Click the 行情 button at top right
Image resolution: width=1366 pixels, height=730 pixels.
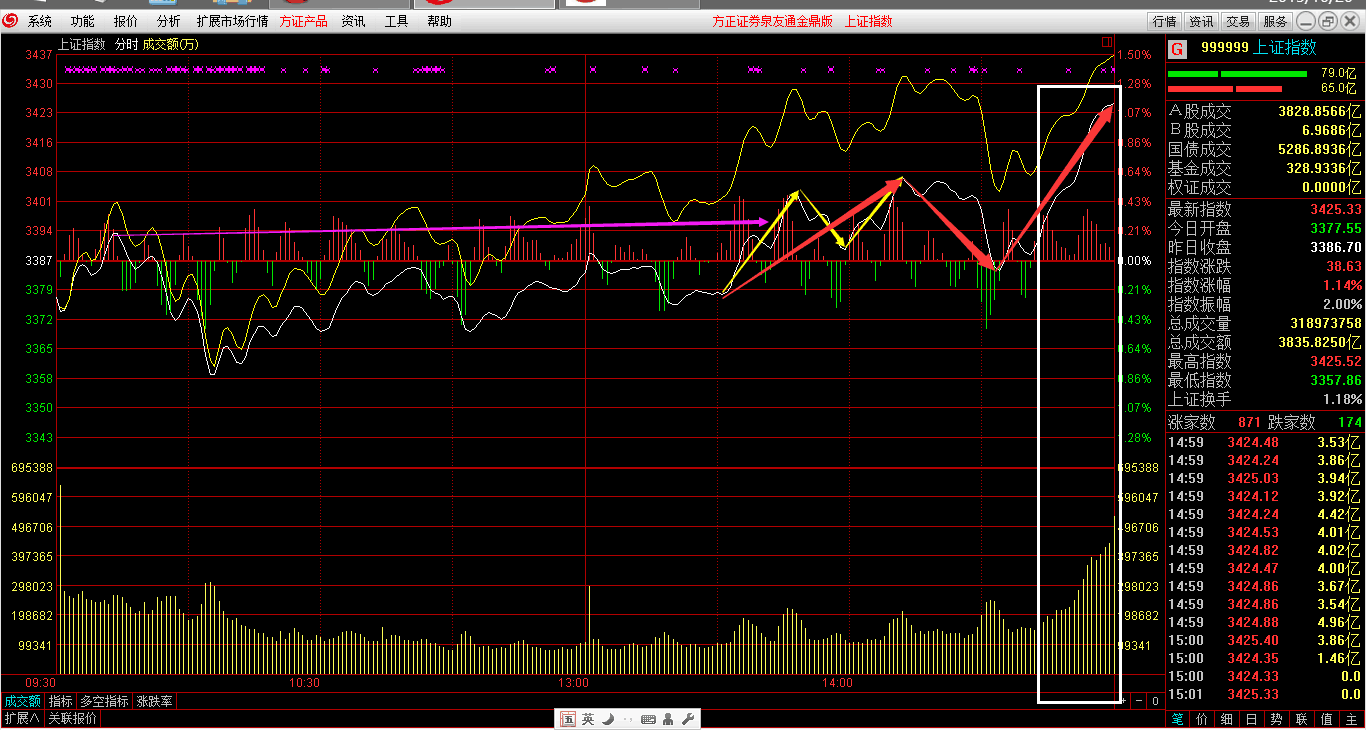[1164, 21]
